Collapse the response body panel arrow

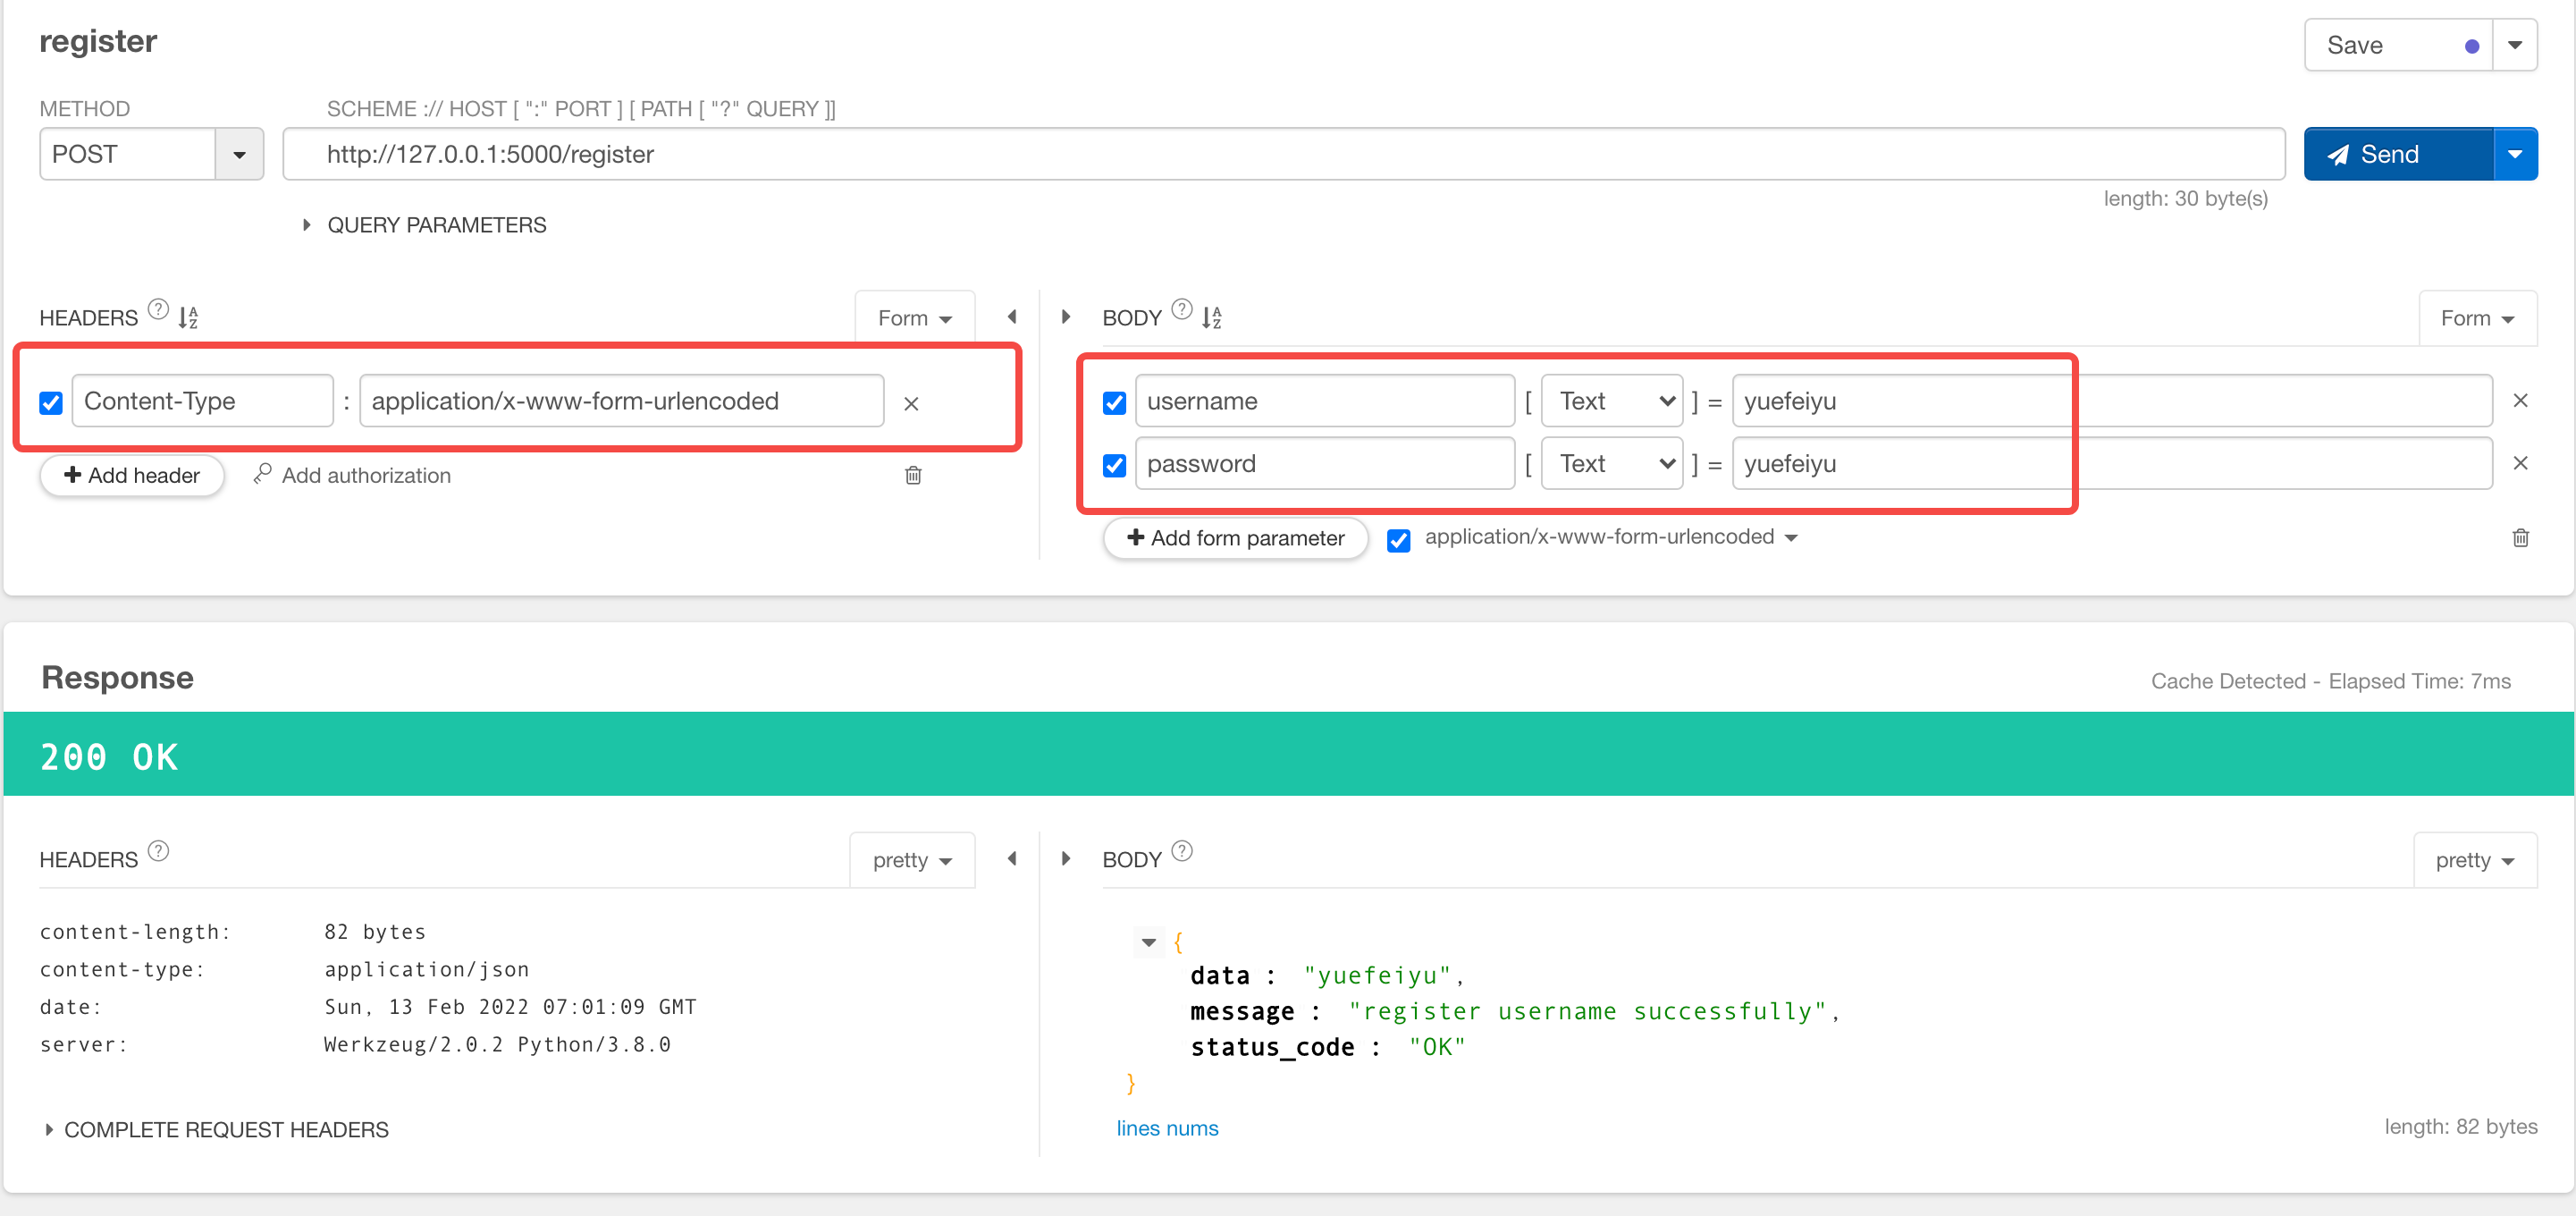1066,859
